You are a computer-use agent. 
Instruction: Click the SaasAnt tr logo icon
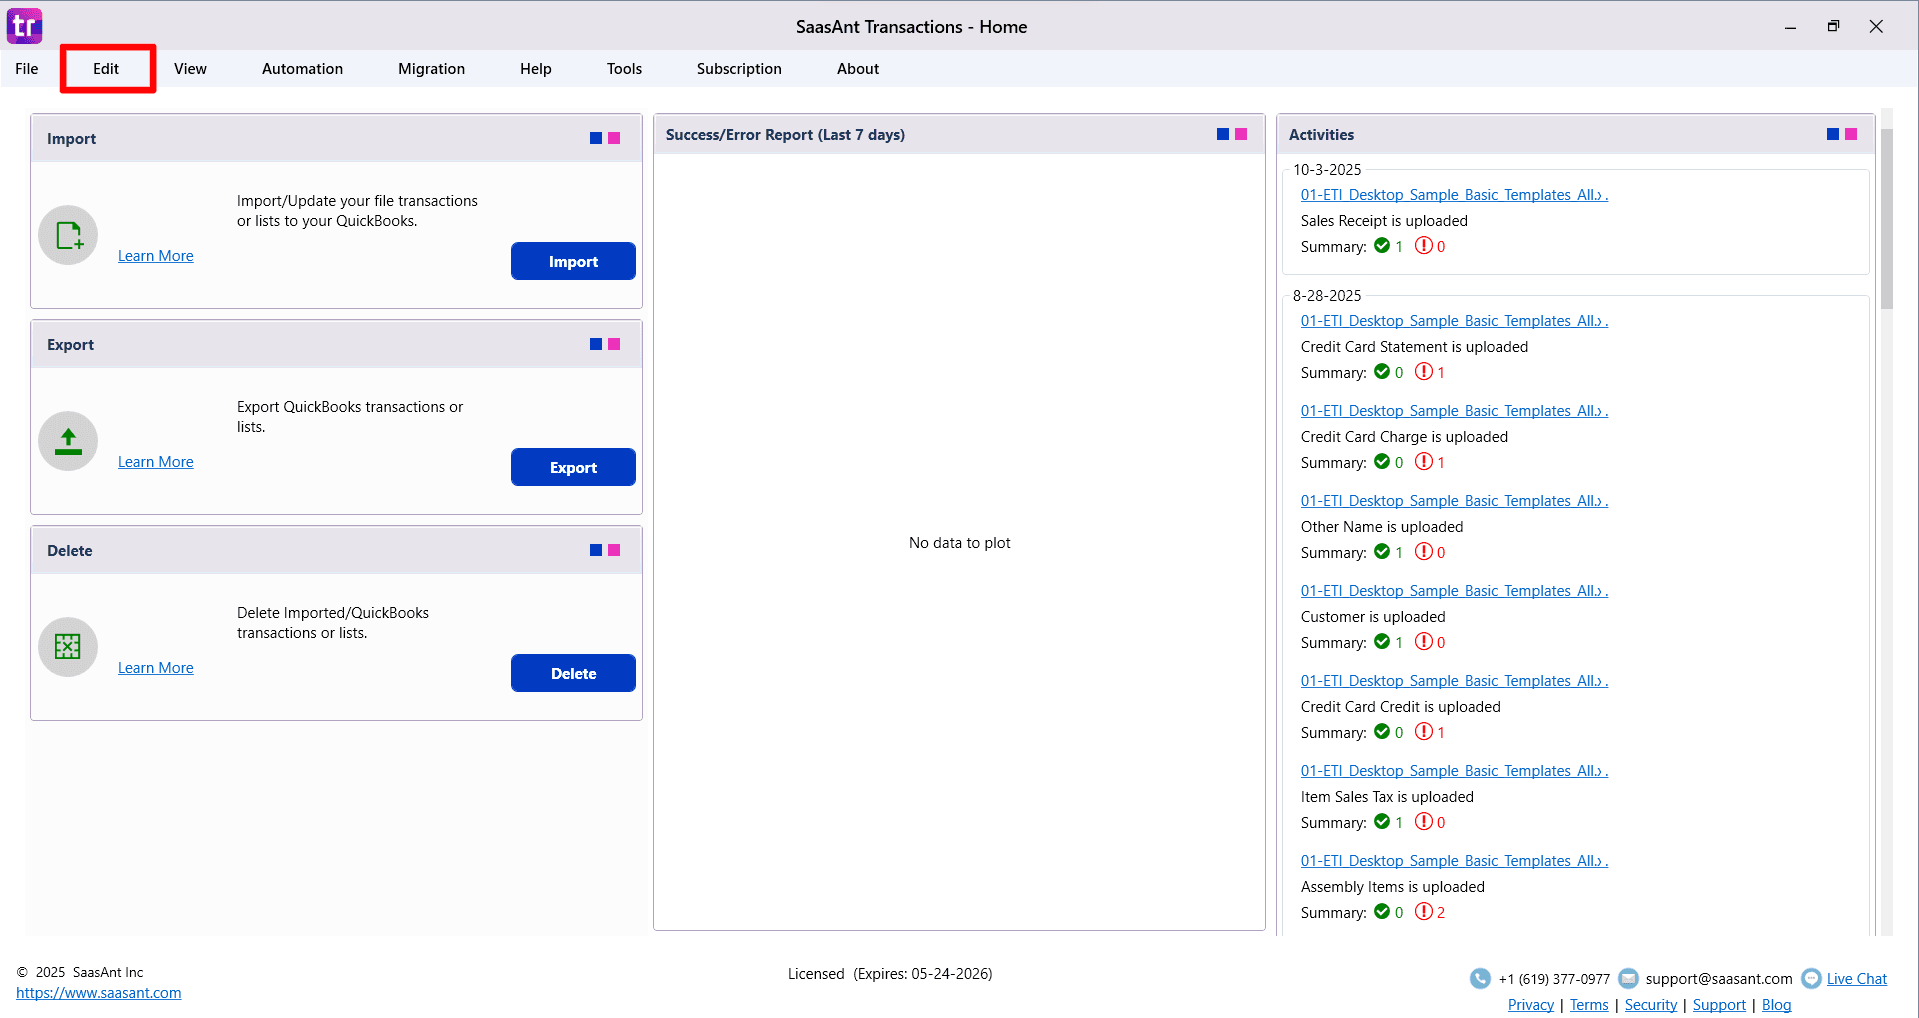coord(23,25)
